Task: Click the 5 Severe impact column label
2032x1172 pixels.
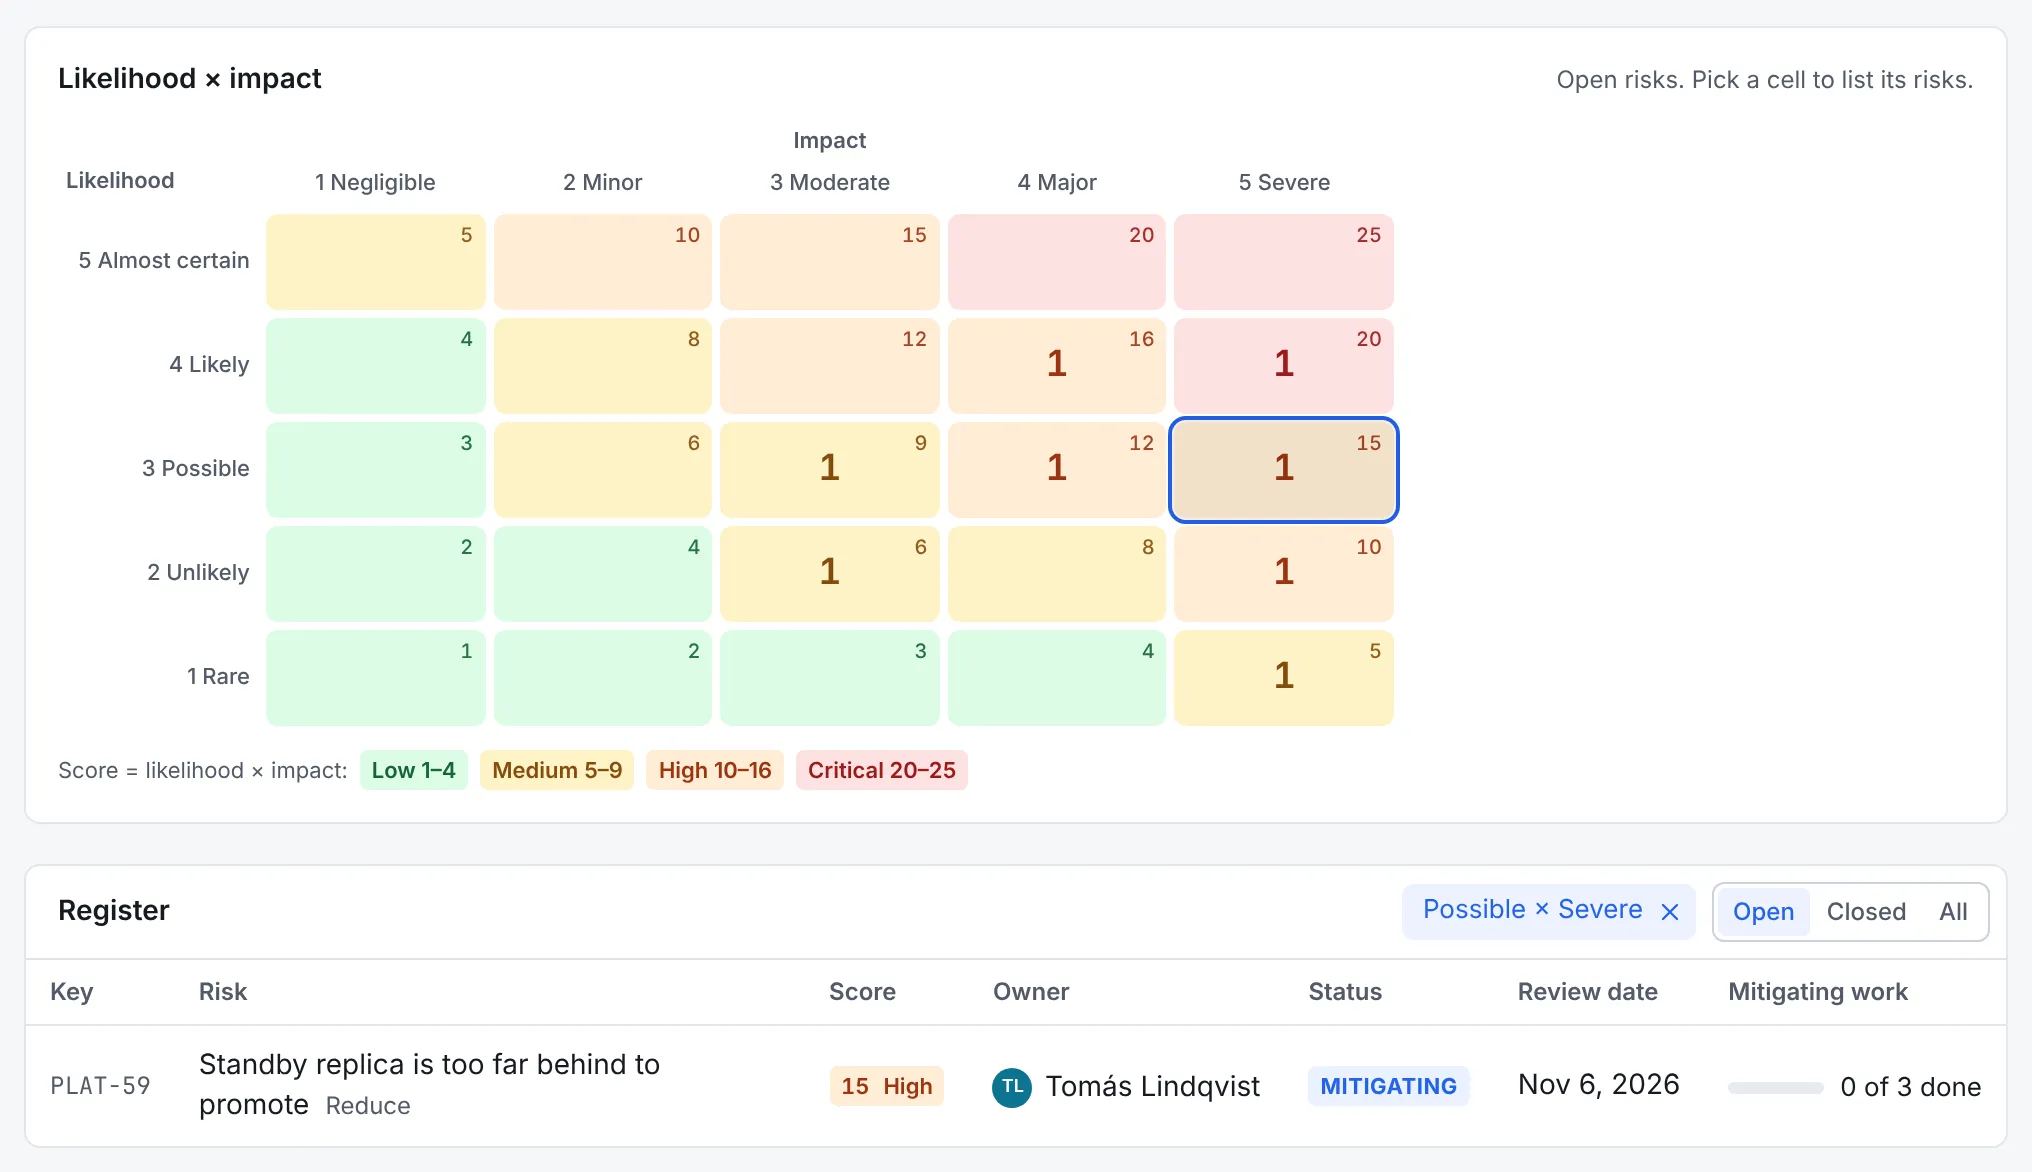Action: pyautogui.click(x=1284, y=182)
